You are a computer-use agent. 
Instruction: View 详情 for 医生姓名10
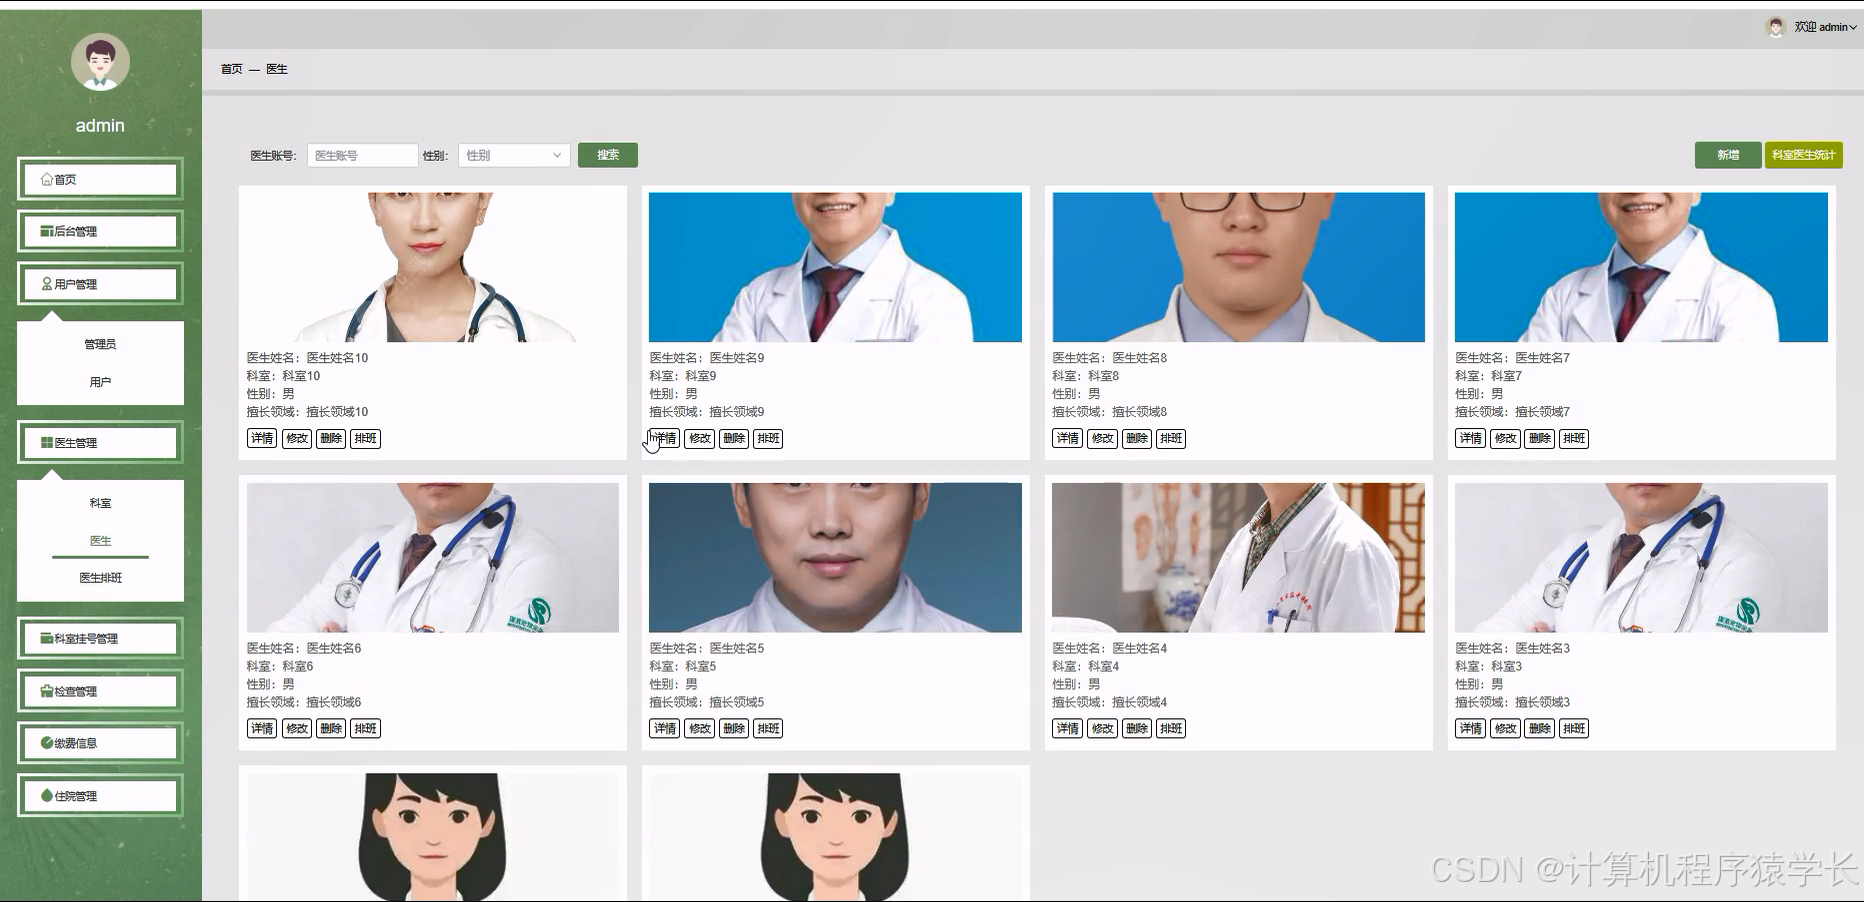click(x=262, y=438)
